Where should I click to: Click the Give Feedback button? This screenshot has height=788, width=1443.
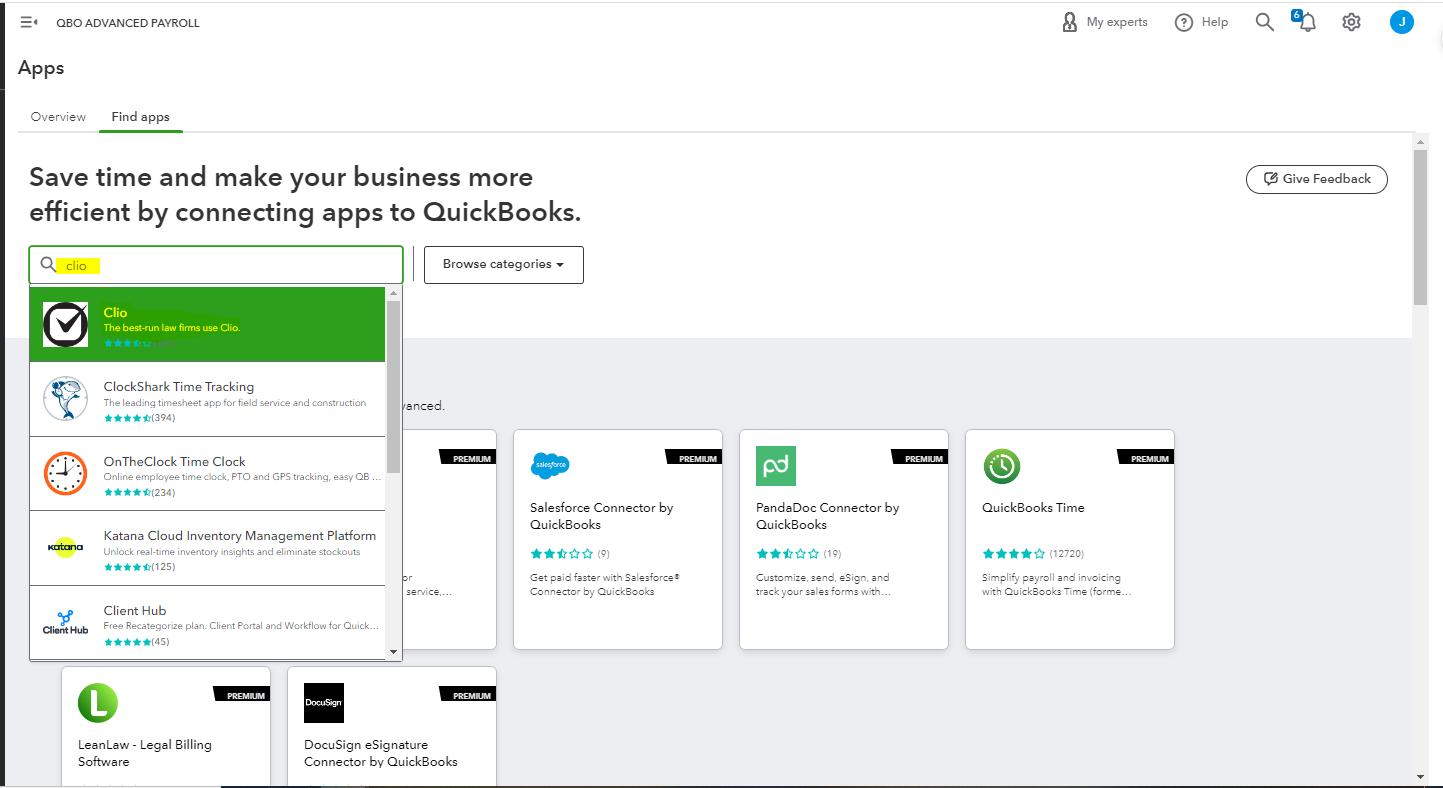click(x=1317, y=179)
